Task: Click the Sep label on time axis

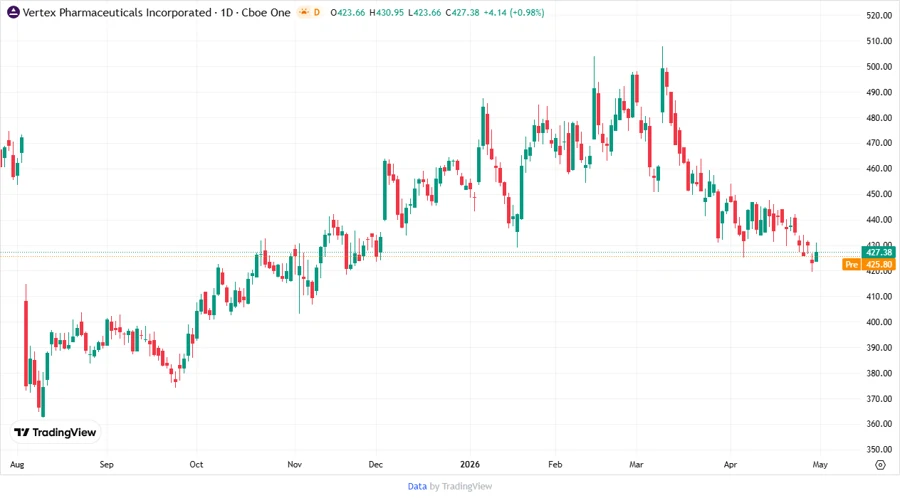Action: tap(107, 464)
